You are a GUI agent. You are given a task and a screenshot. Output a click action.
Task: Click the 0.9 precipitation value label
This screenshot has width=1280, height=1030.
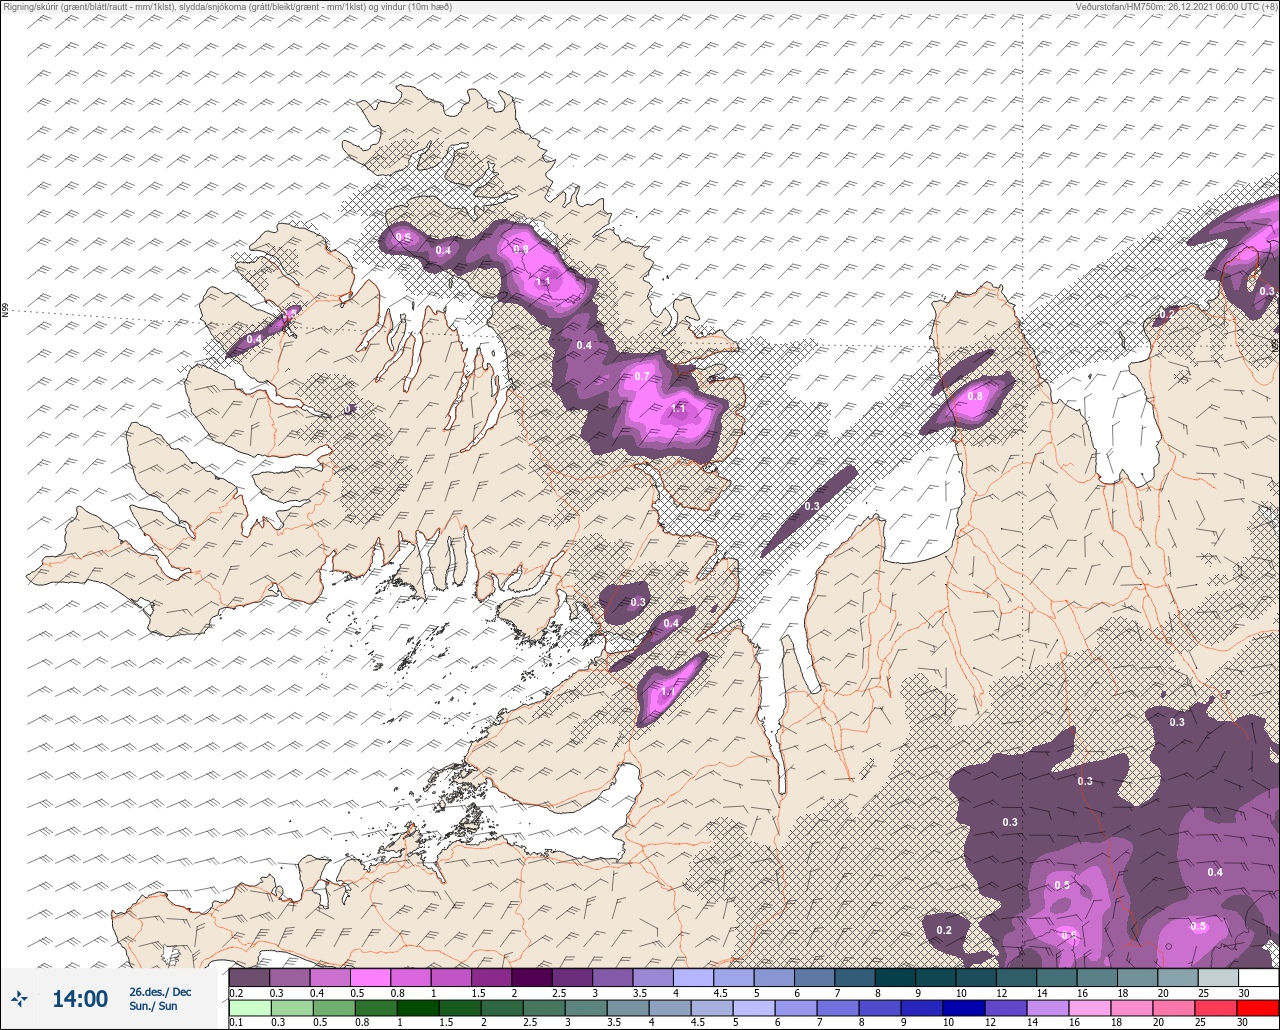pos(520,249)
